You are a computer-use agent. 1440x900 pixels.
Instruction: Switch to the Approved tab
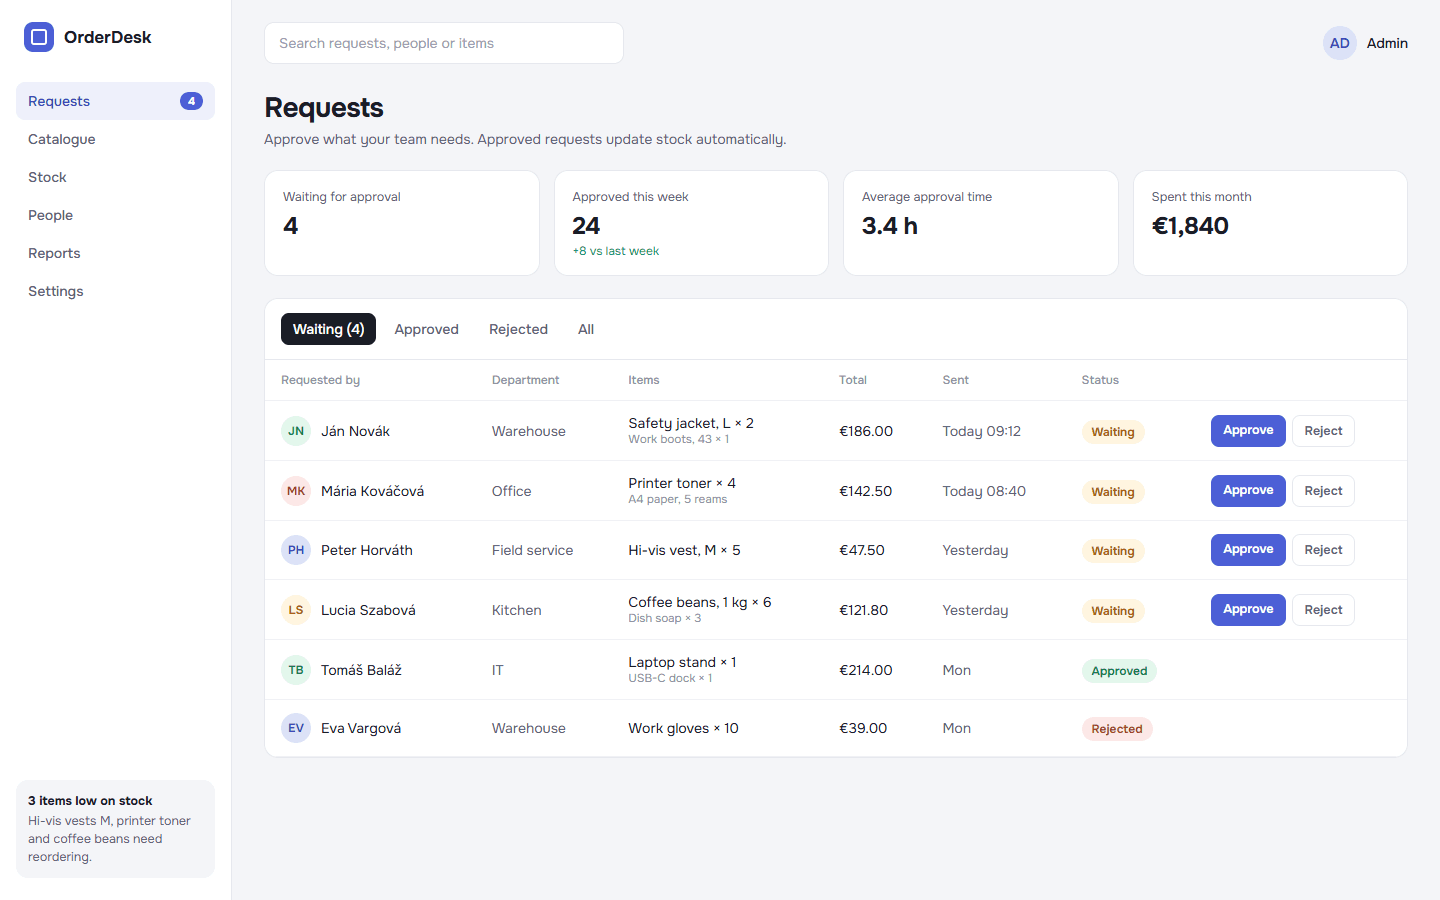click(426, 329)
